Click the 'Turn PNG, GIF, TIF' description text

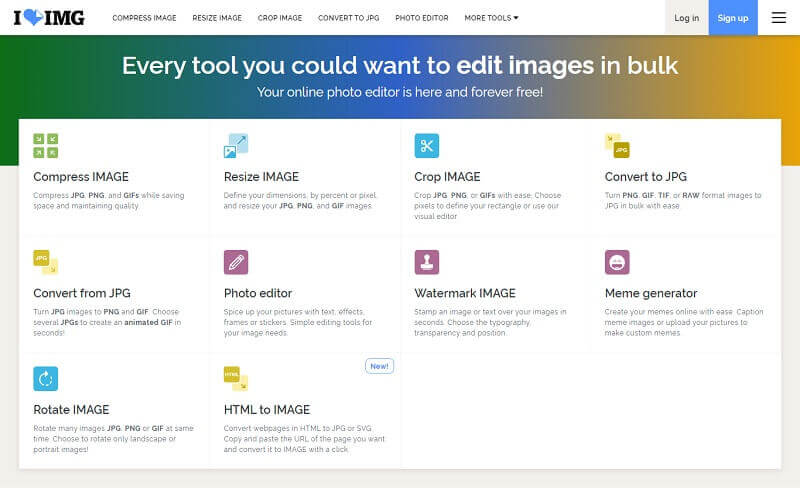pos(683,201)
